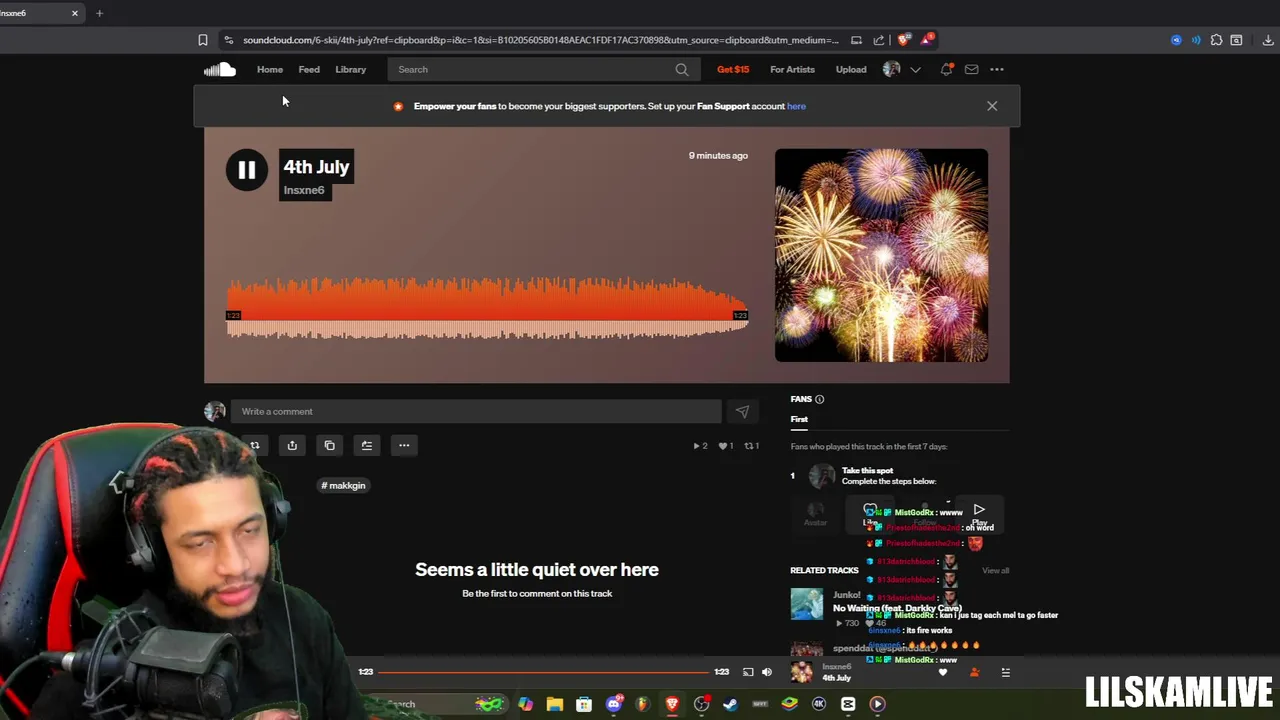
Task: Open the Next up queue list
Action: click(1005, 672)
